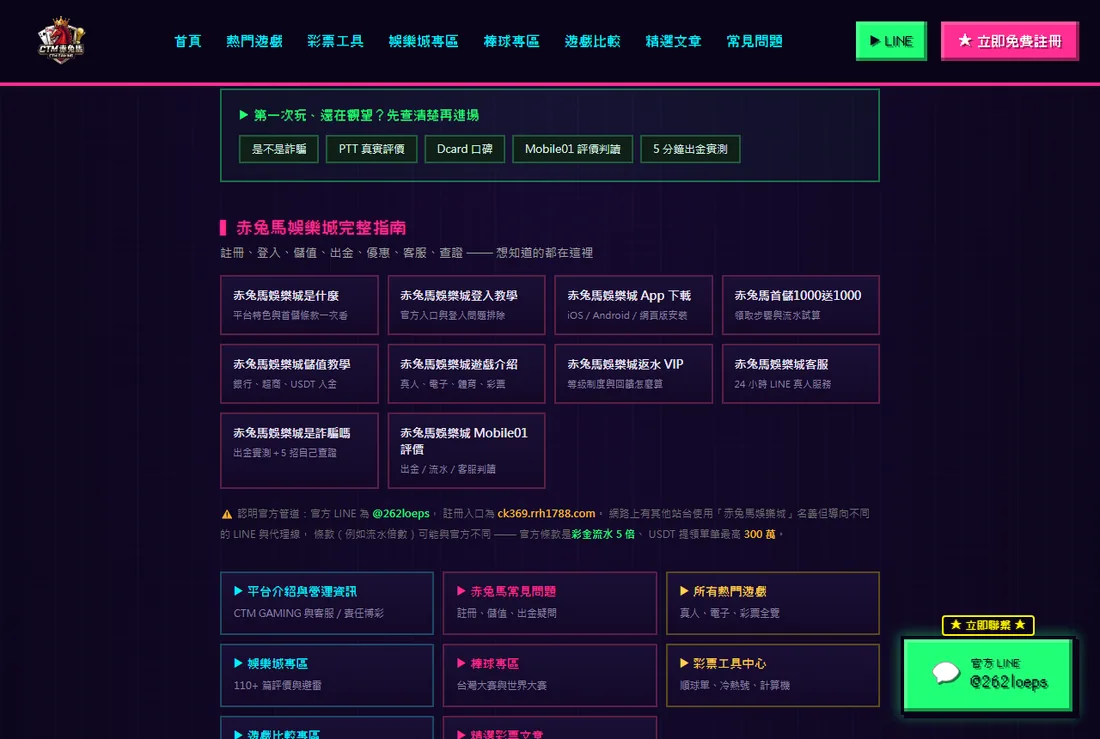Go to 娛樂城專區 in navigation bar
The image size is (1100, 739).
[424, 41]
